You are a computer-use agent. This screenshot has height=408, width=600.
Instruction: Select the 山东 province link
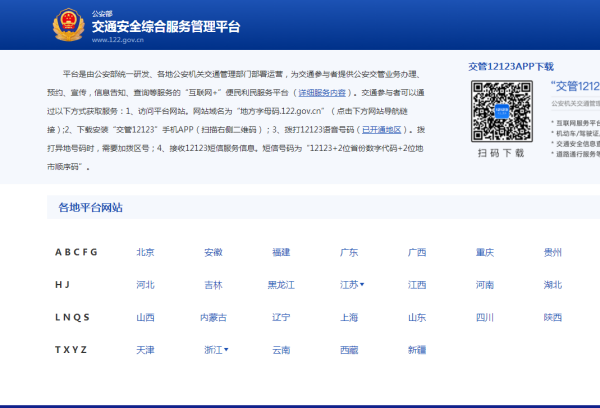click(417, 317)
